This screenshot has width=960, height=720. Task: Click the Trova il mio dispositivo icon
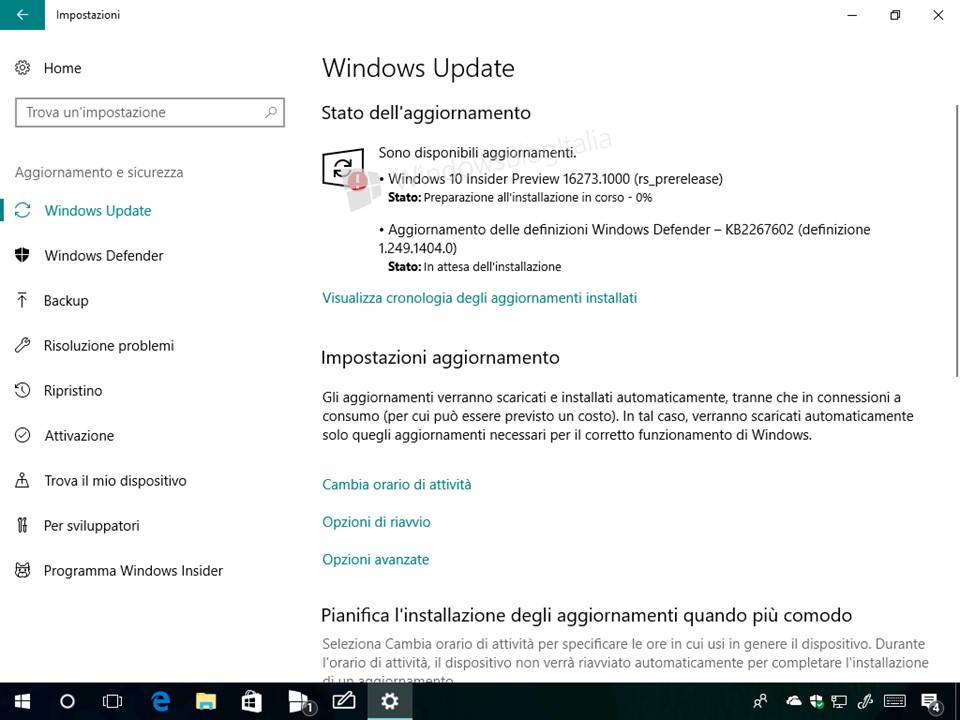click(x=23, y=481)
